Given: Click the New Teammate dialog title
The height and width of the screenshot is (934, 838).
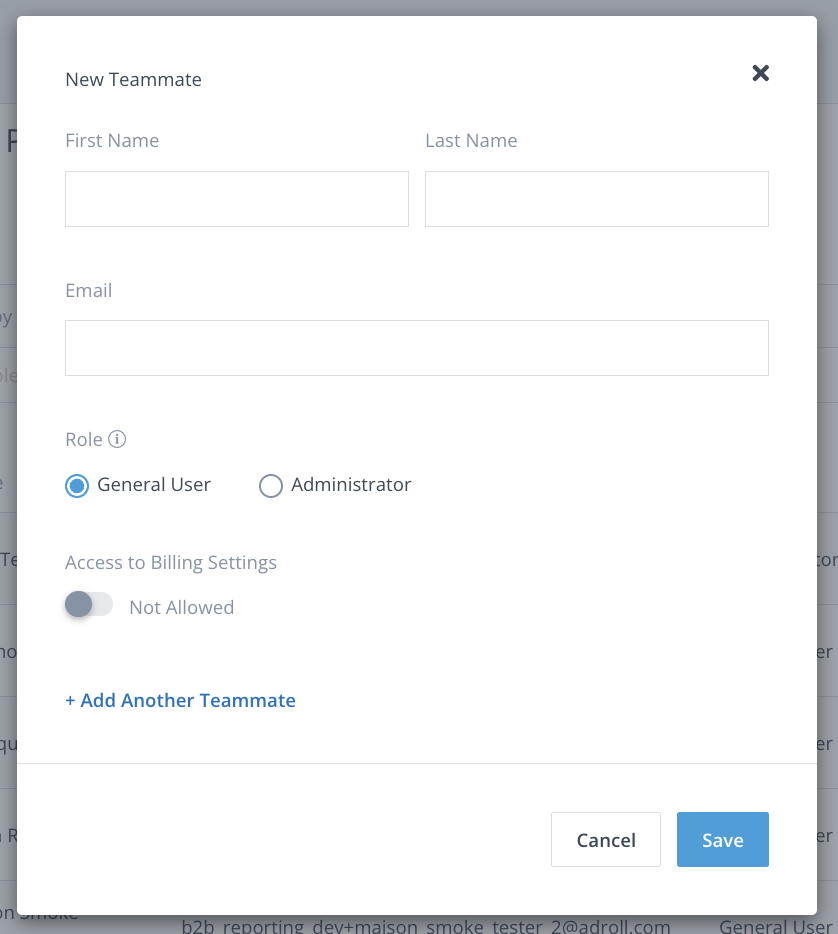Looking at the screenshot, I should click(x=133, y=80).
